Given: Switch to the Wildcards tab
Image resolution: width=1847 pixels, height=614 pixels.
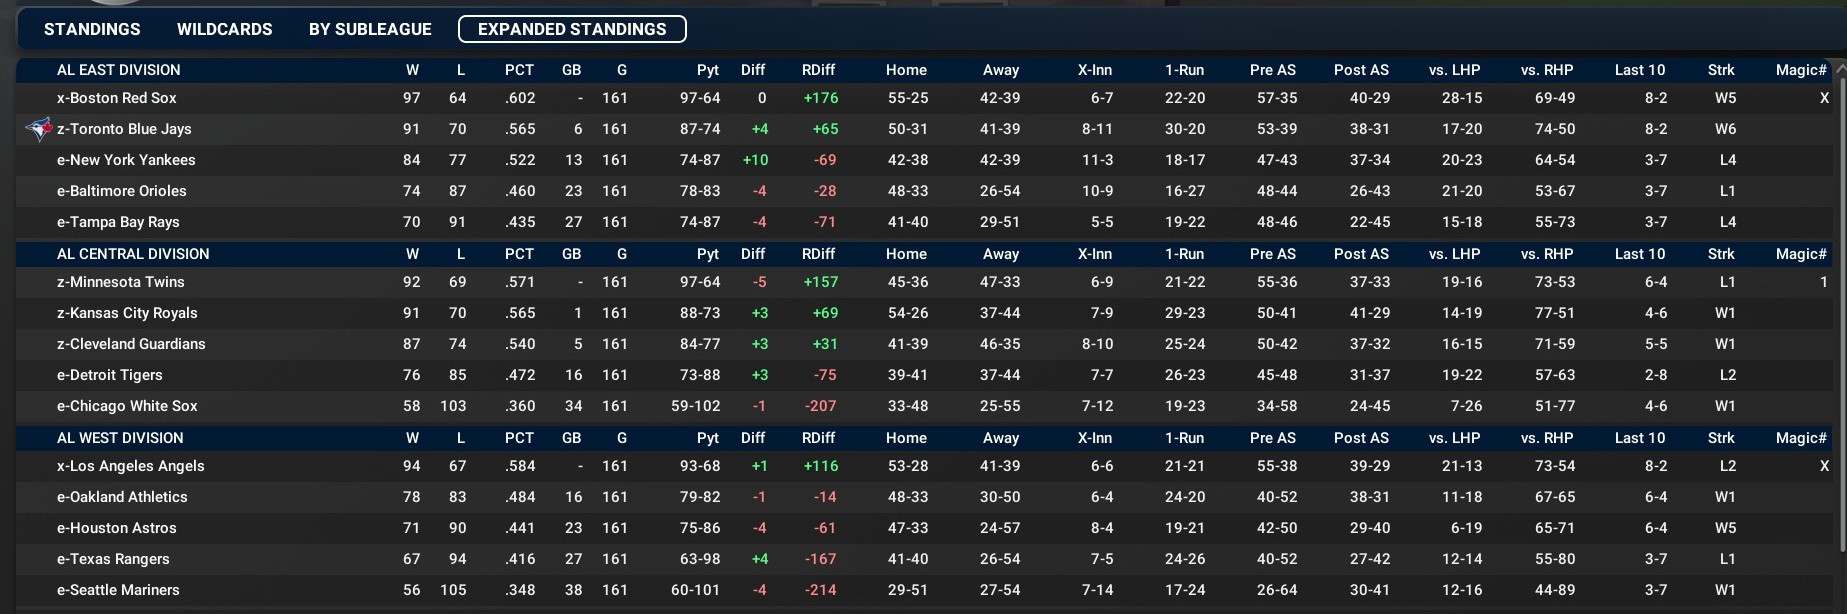Looking at the screenshot, I should 224,29.
